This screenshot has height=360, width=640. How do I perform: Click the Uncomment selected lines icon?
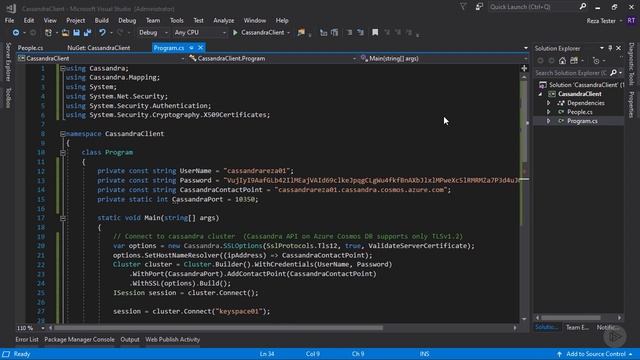pos(360,33)
